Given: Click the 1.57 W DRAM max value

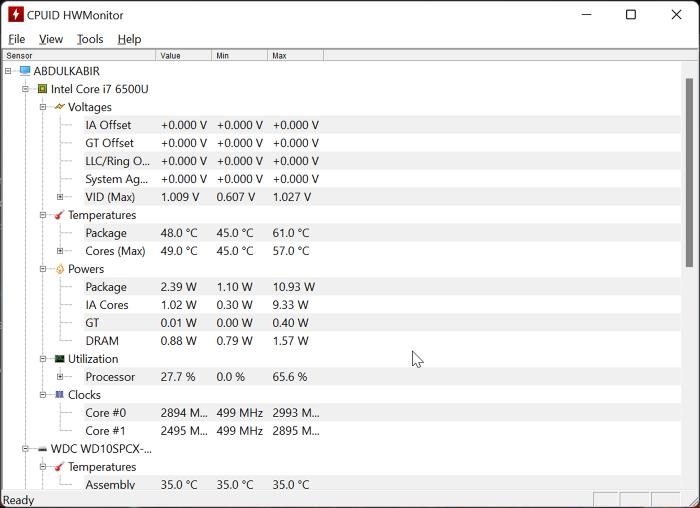Looking at the screenshot, I should 290,341.
